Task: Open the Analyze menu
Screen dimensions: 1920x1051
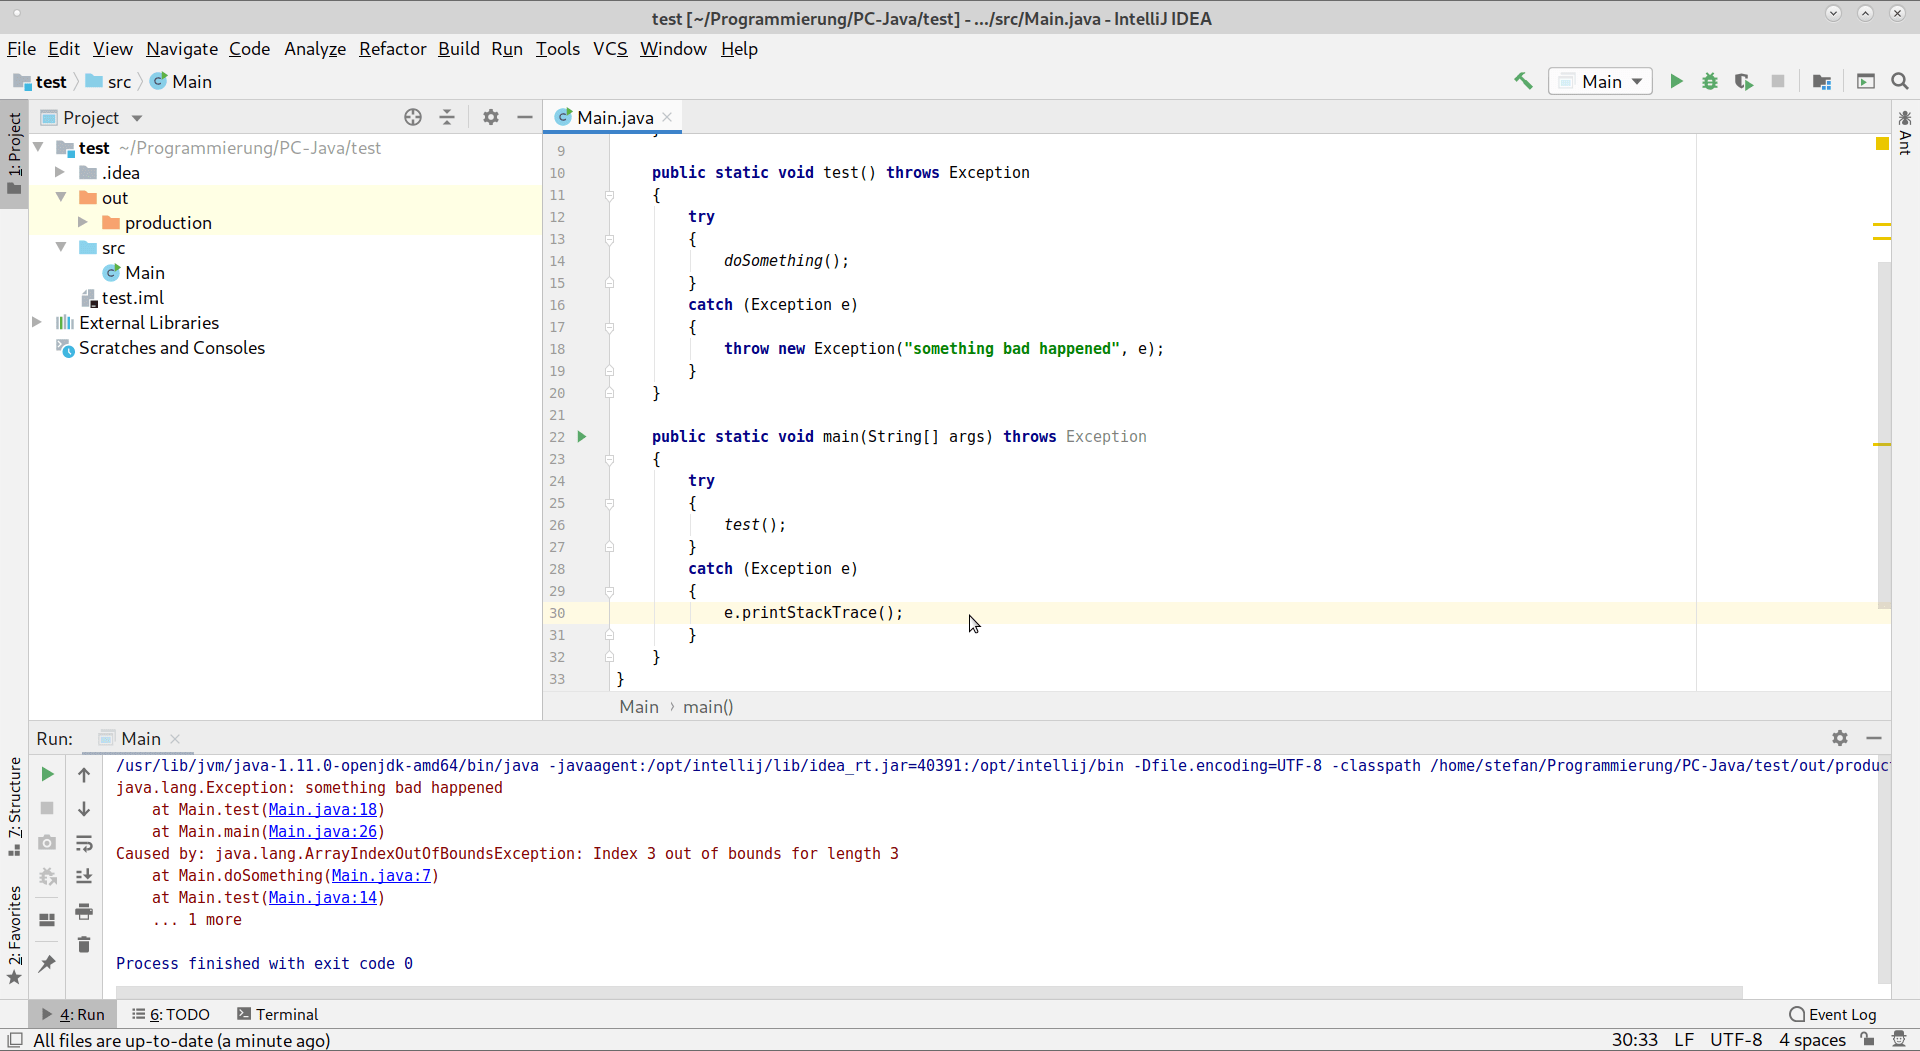Action: click(x=315, y=48)
